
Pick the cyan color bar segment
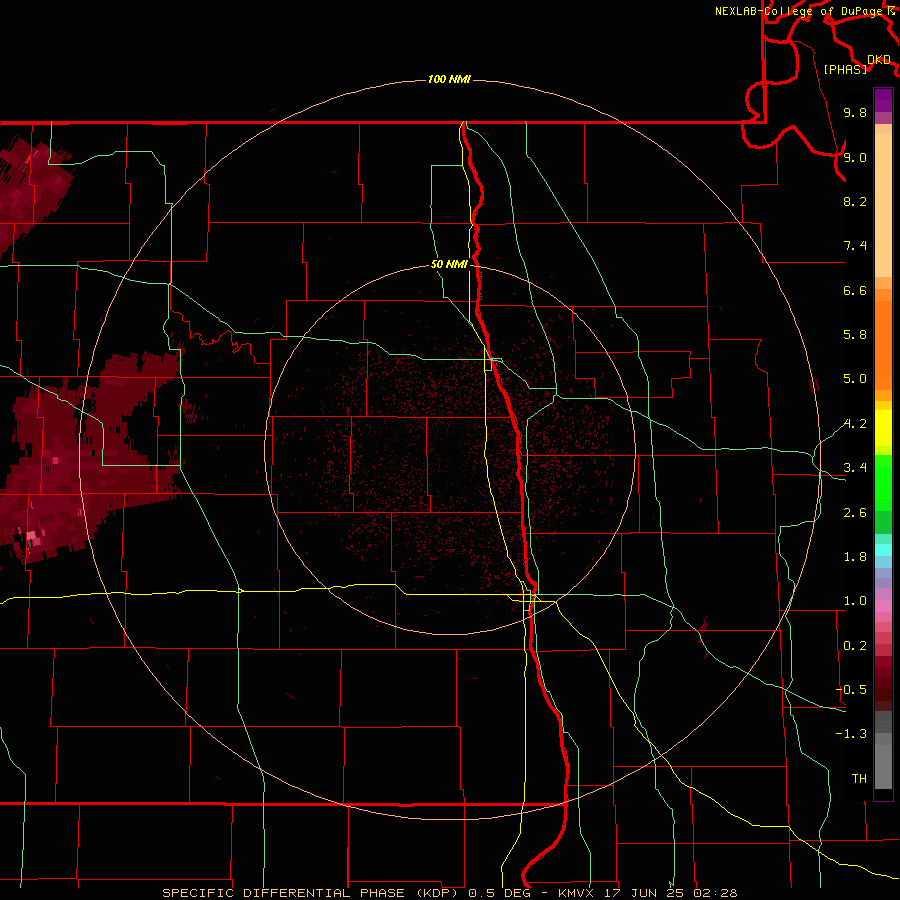[883, 550]
